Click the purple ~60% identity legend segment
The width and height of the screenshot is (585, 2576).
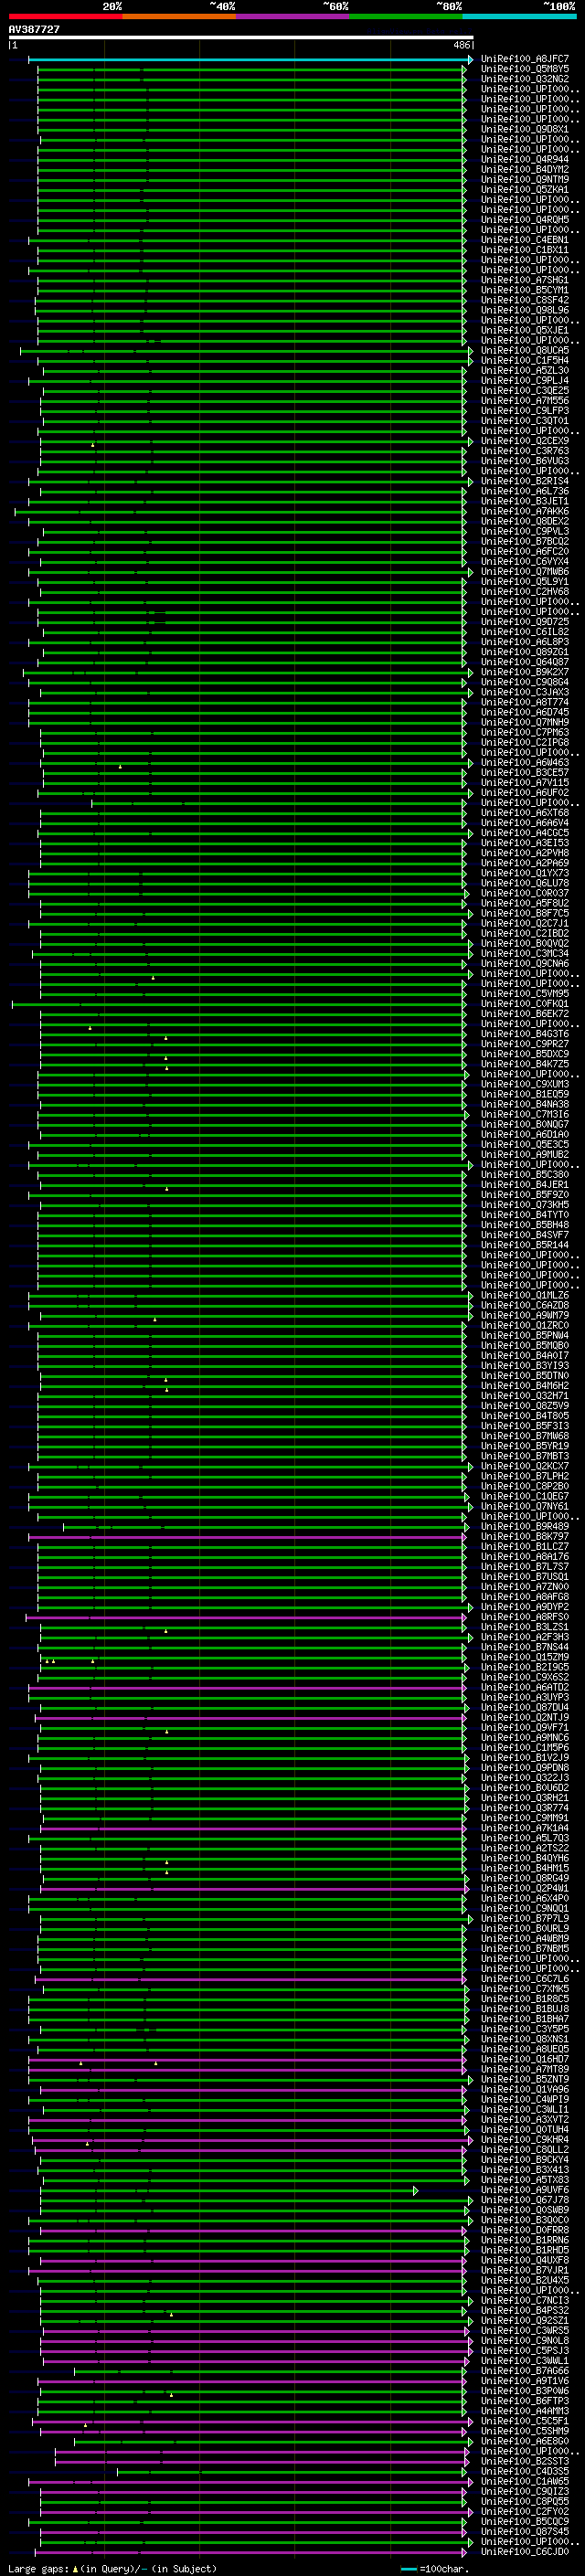coord(293,16)
